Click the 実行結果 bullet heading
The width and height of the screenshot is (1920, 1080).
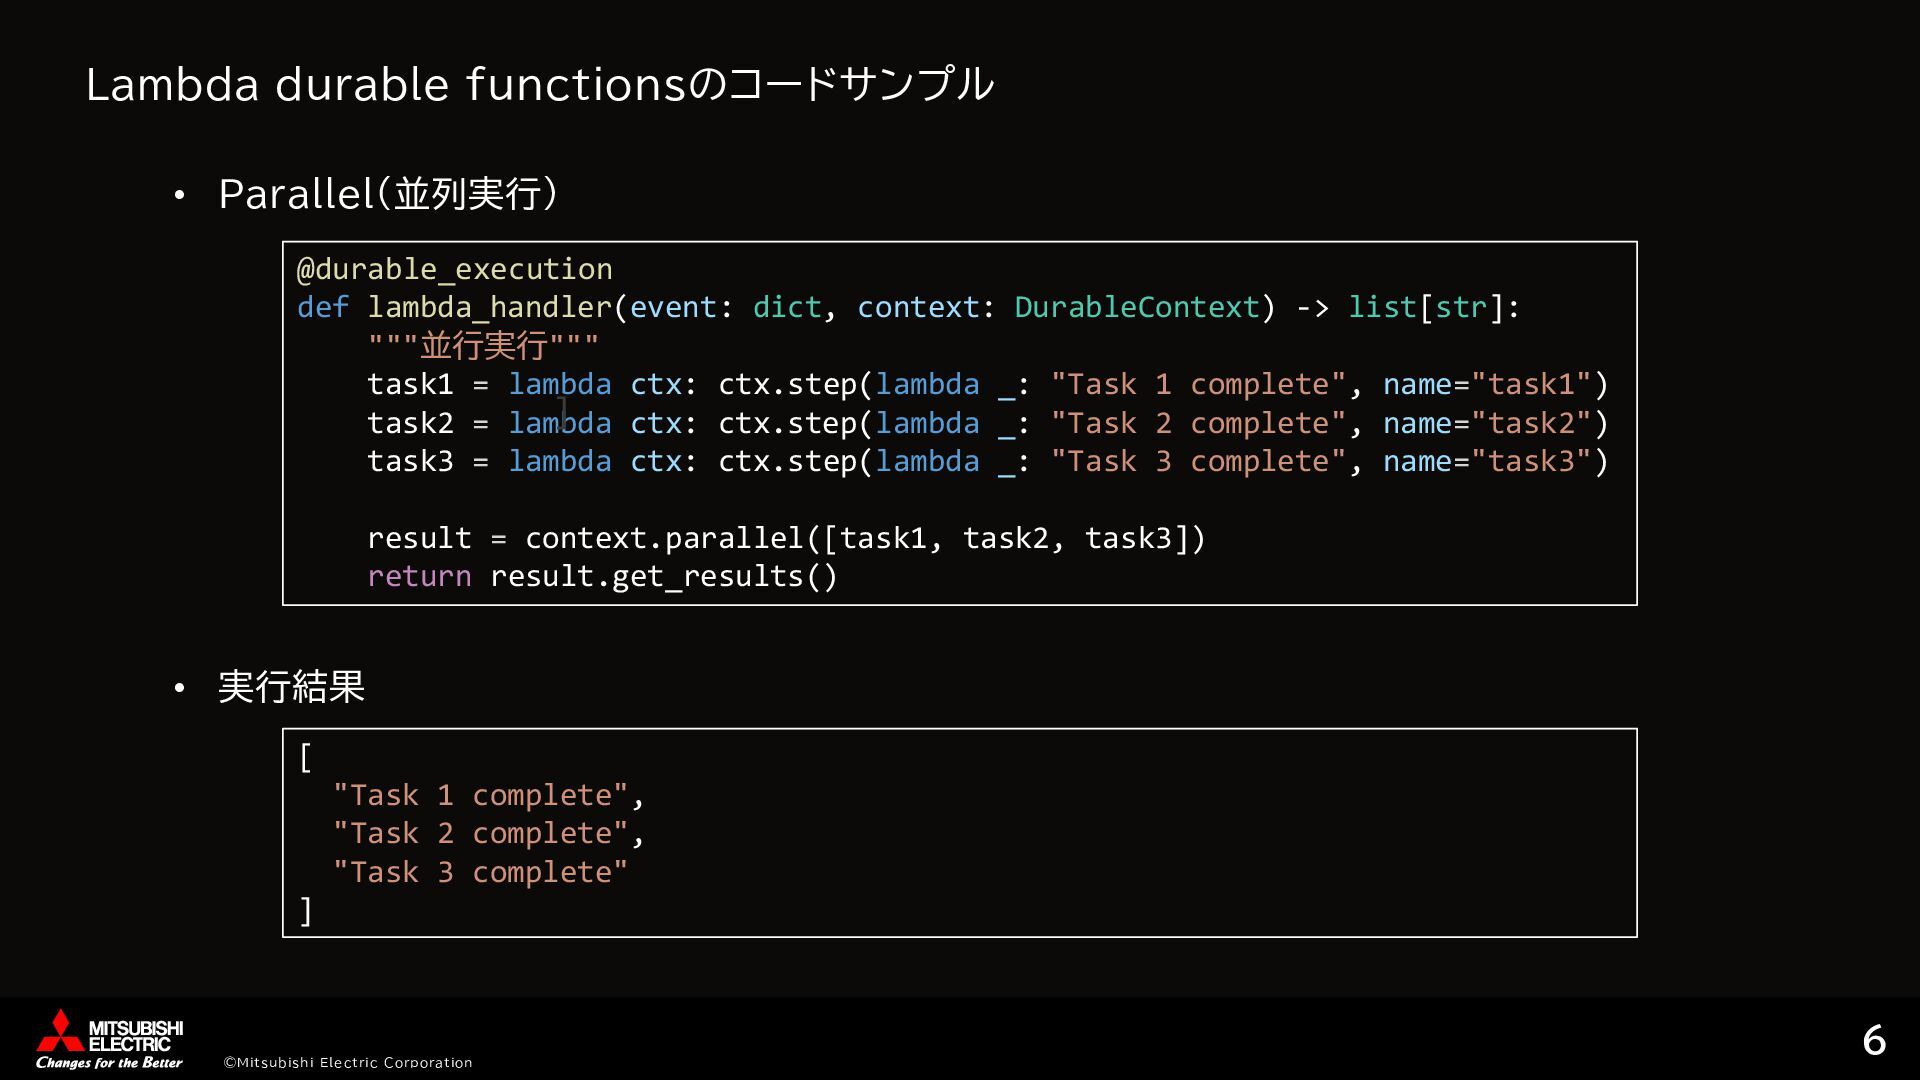click(291, 687)
